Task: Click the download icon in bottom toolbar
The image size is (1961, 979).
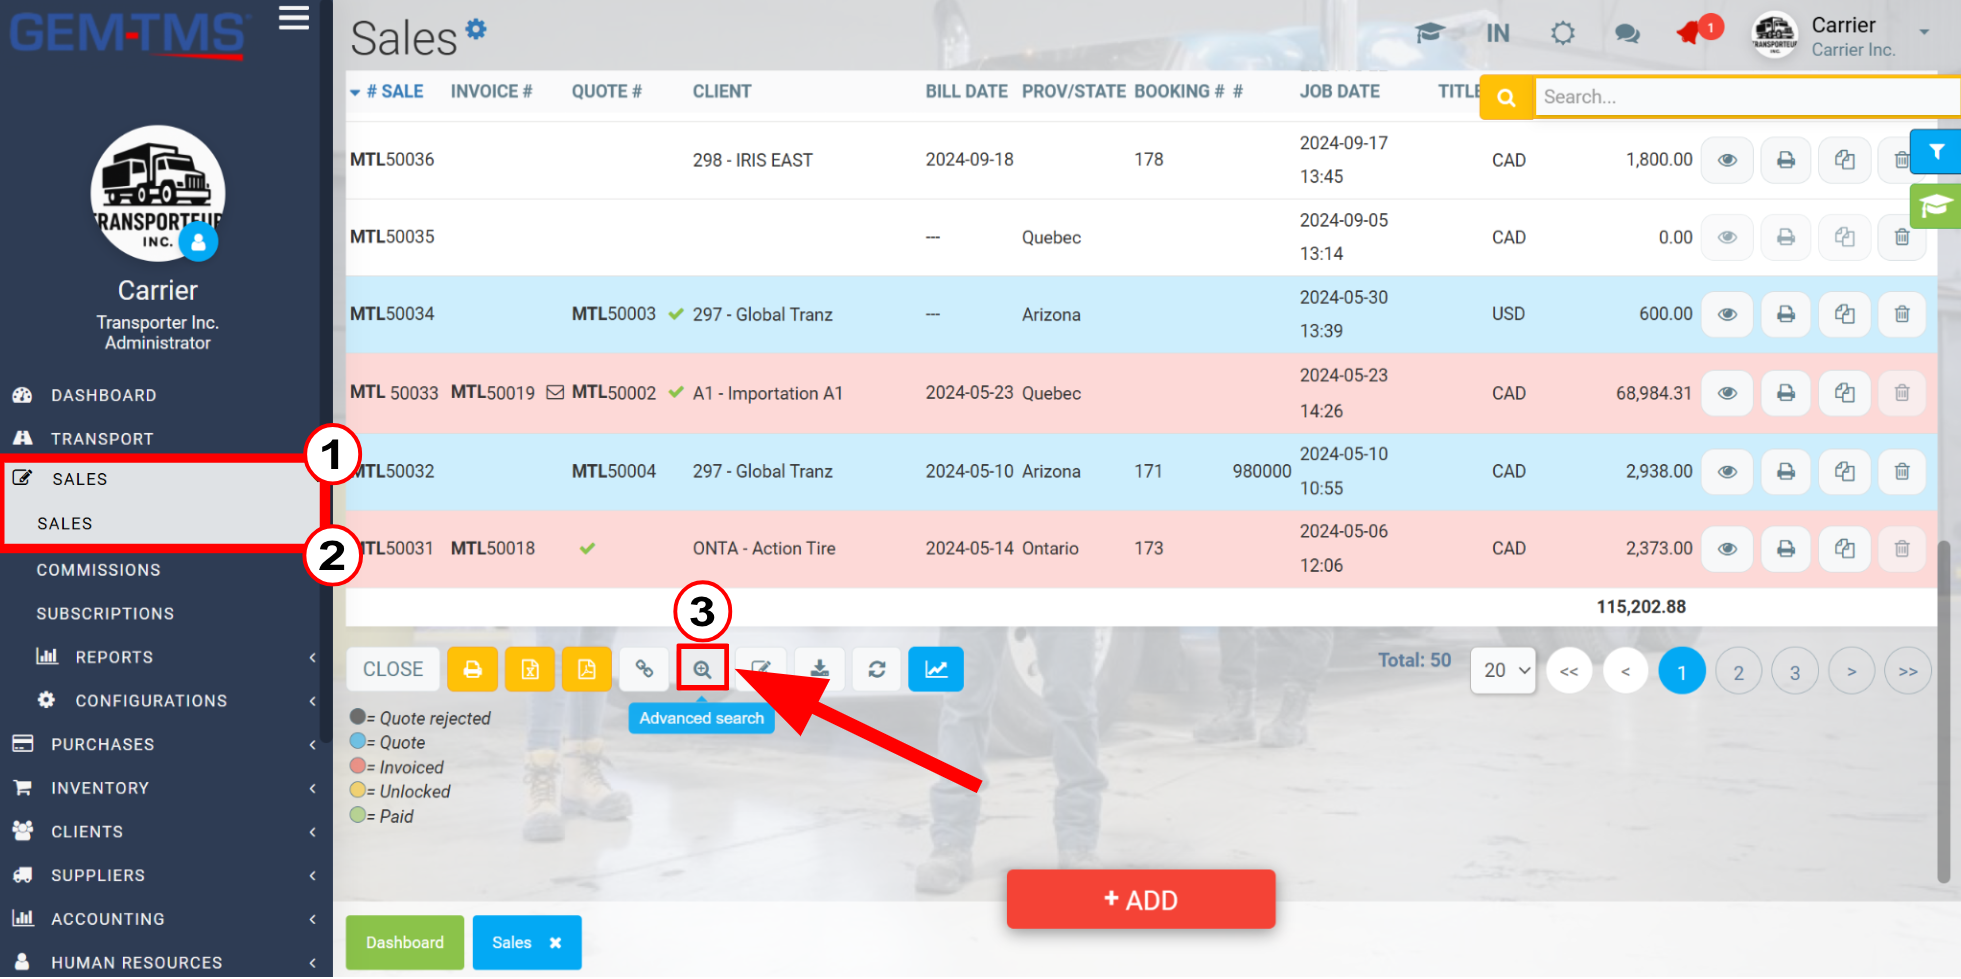Action: click(820, 669)
